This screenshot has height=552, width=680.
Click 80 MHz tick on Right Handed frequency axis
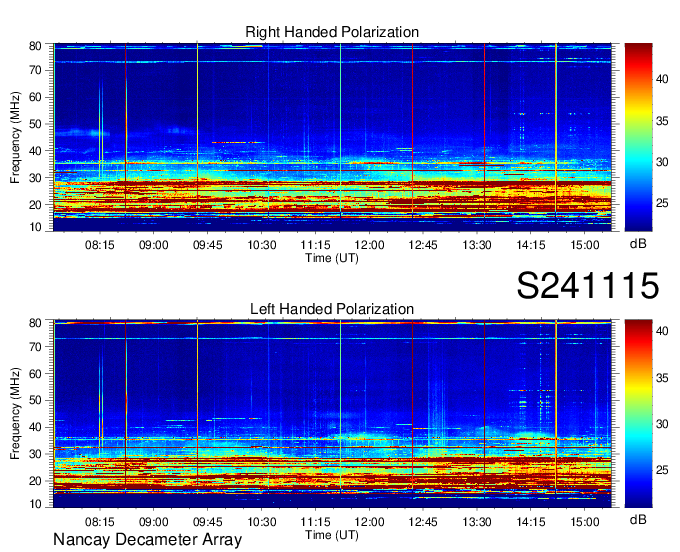(x=35, y=46)
